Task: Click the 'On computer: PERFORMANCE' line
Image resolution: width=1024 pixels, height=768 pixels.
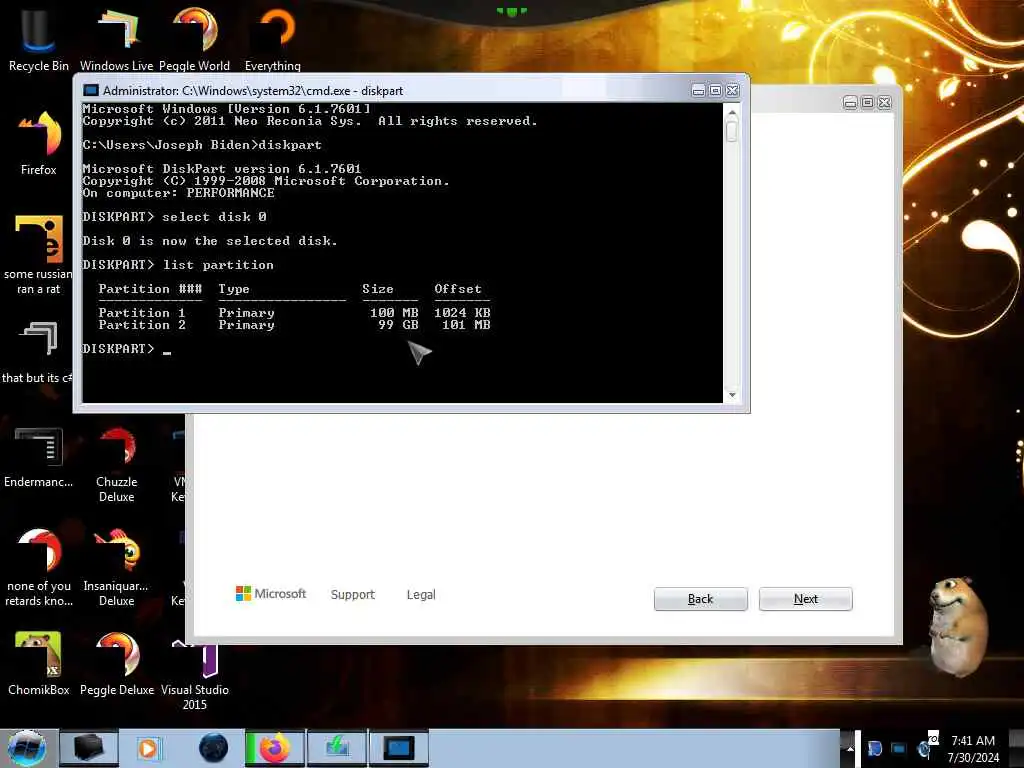Action: pos(178,193)
